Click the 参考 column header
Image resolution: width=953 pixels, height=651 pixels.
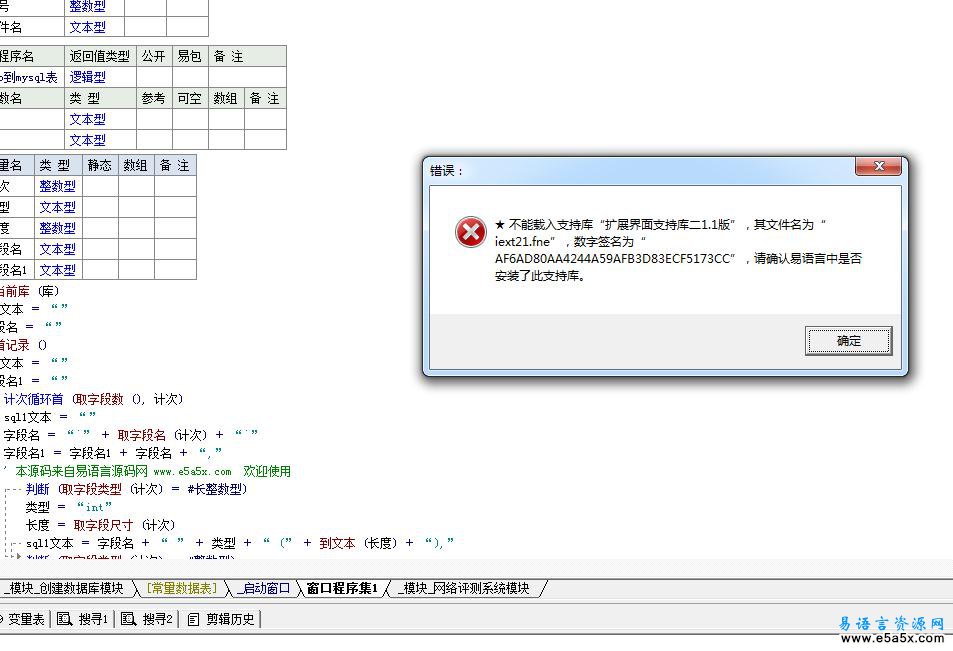pyautogui.click(x=154, y=98)
